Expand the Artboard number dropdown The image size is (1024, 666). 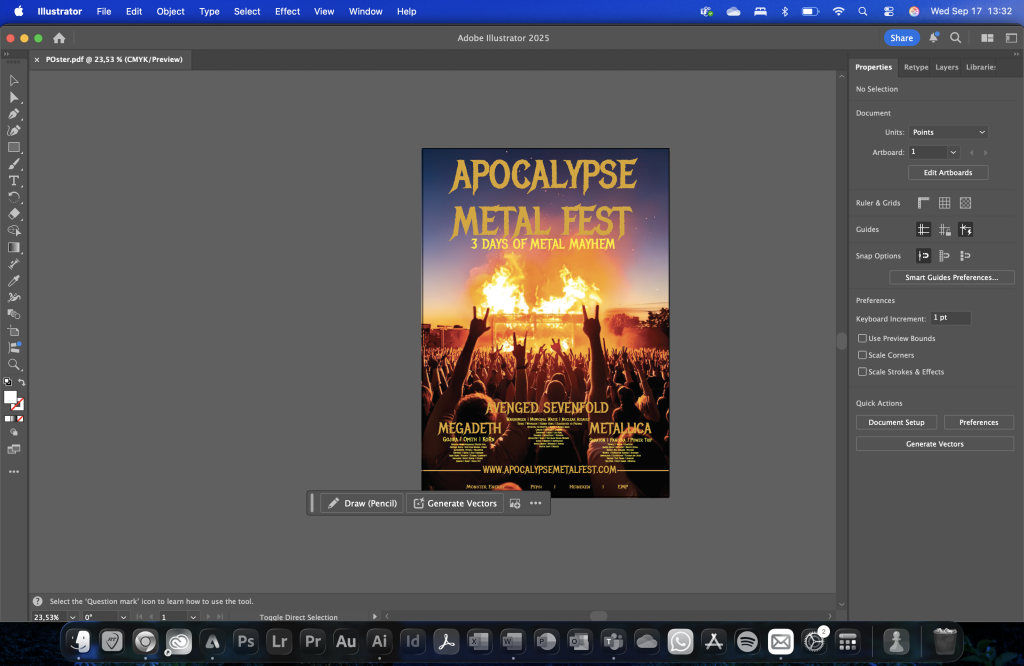(x=953, y=152)
